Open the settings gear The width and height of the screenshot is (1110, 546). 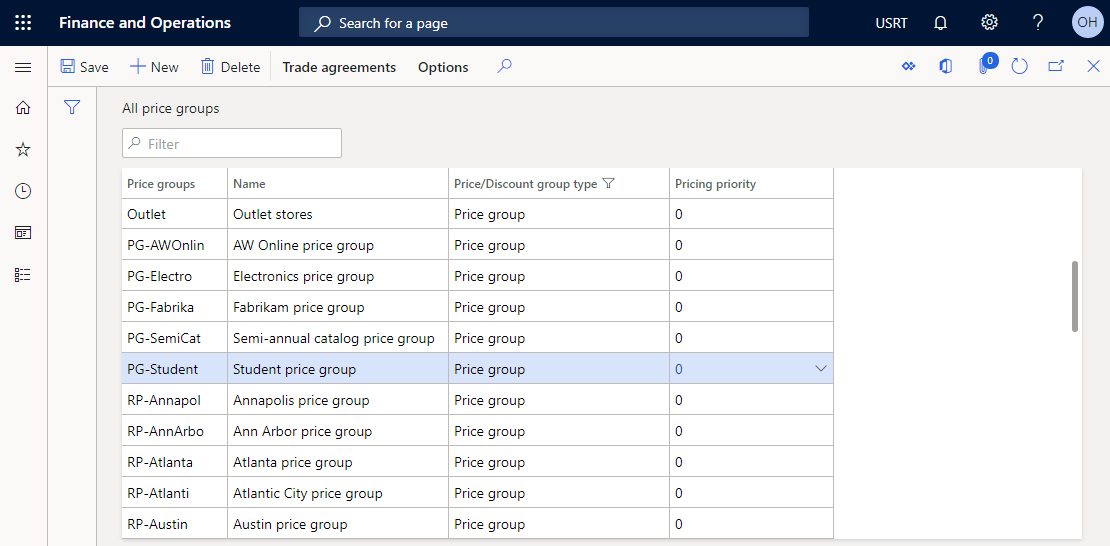989,23
